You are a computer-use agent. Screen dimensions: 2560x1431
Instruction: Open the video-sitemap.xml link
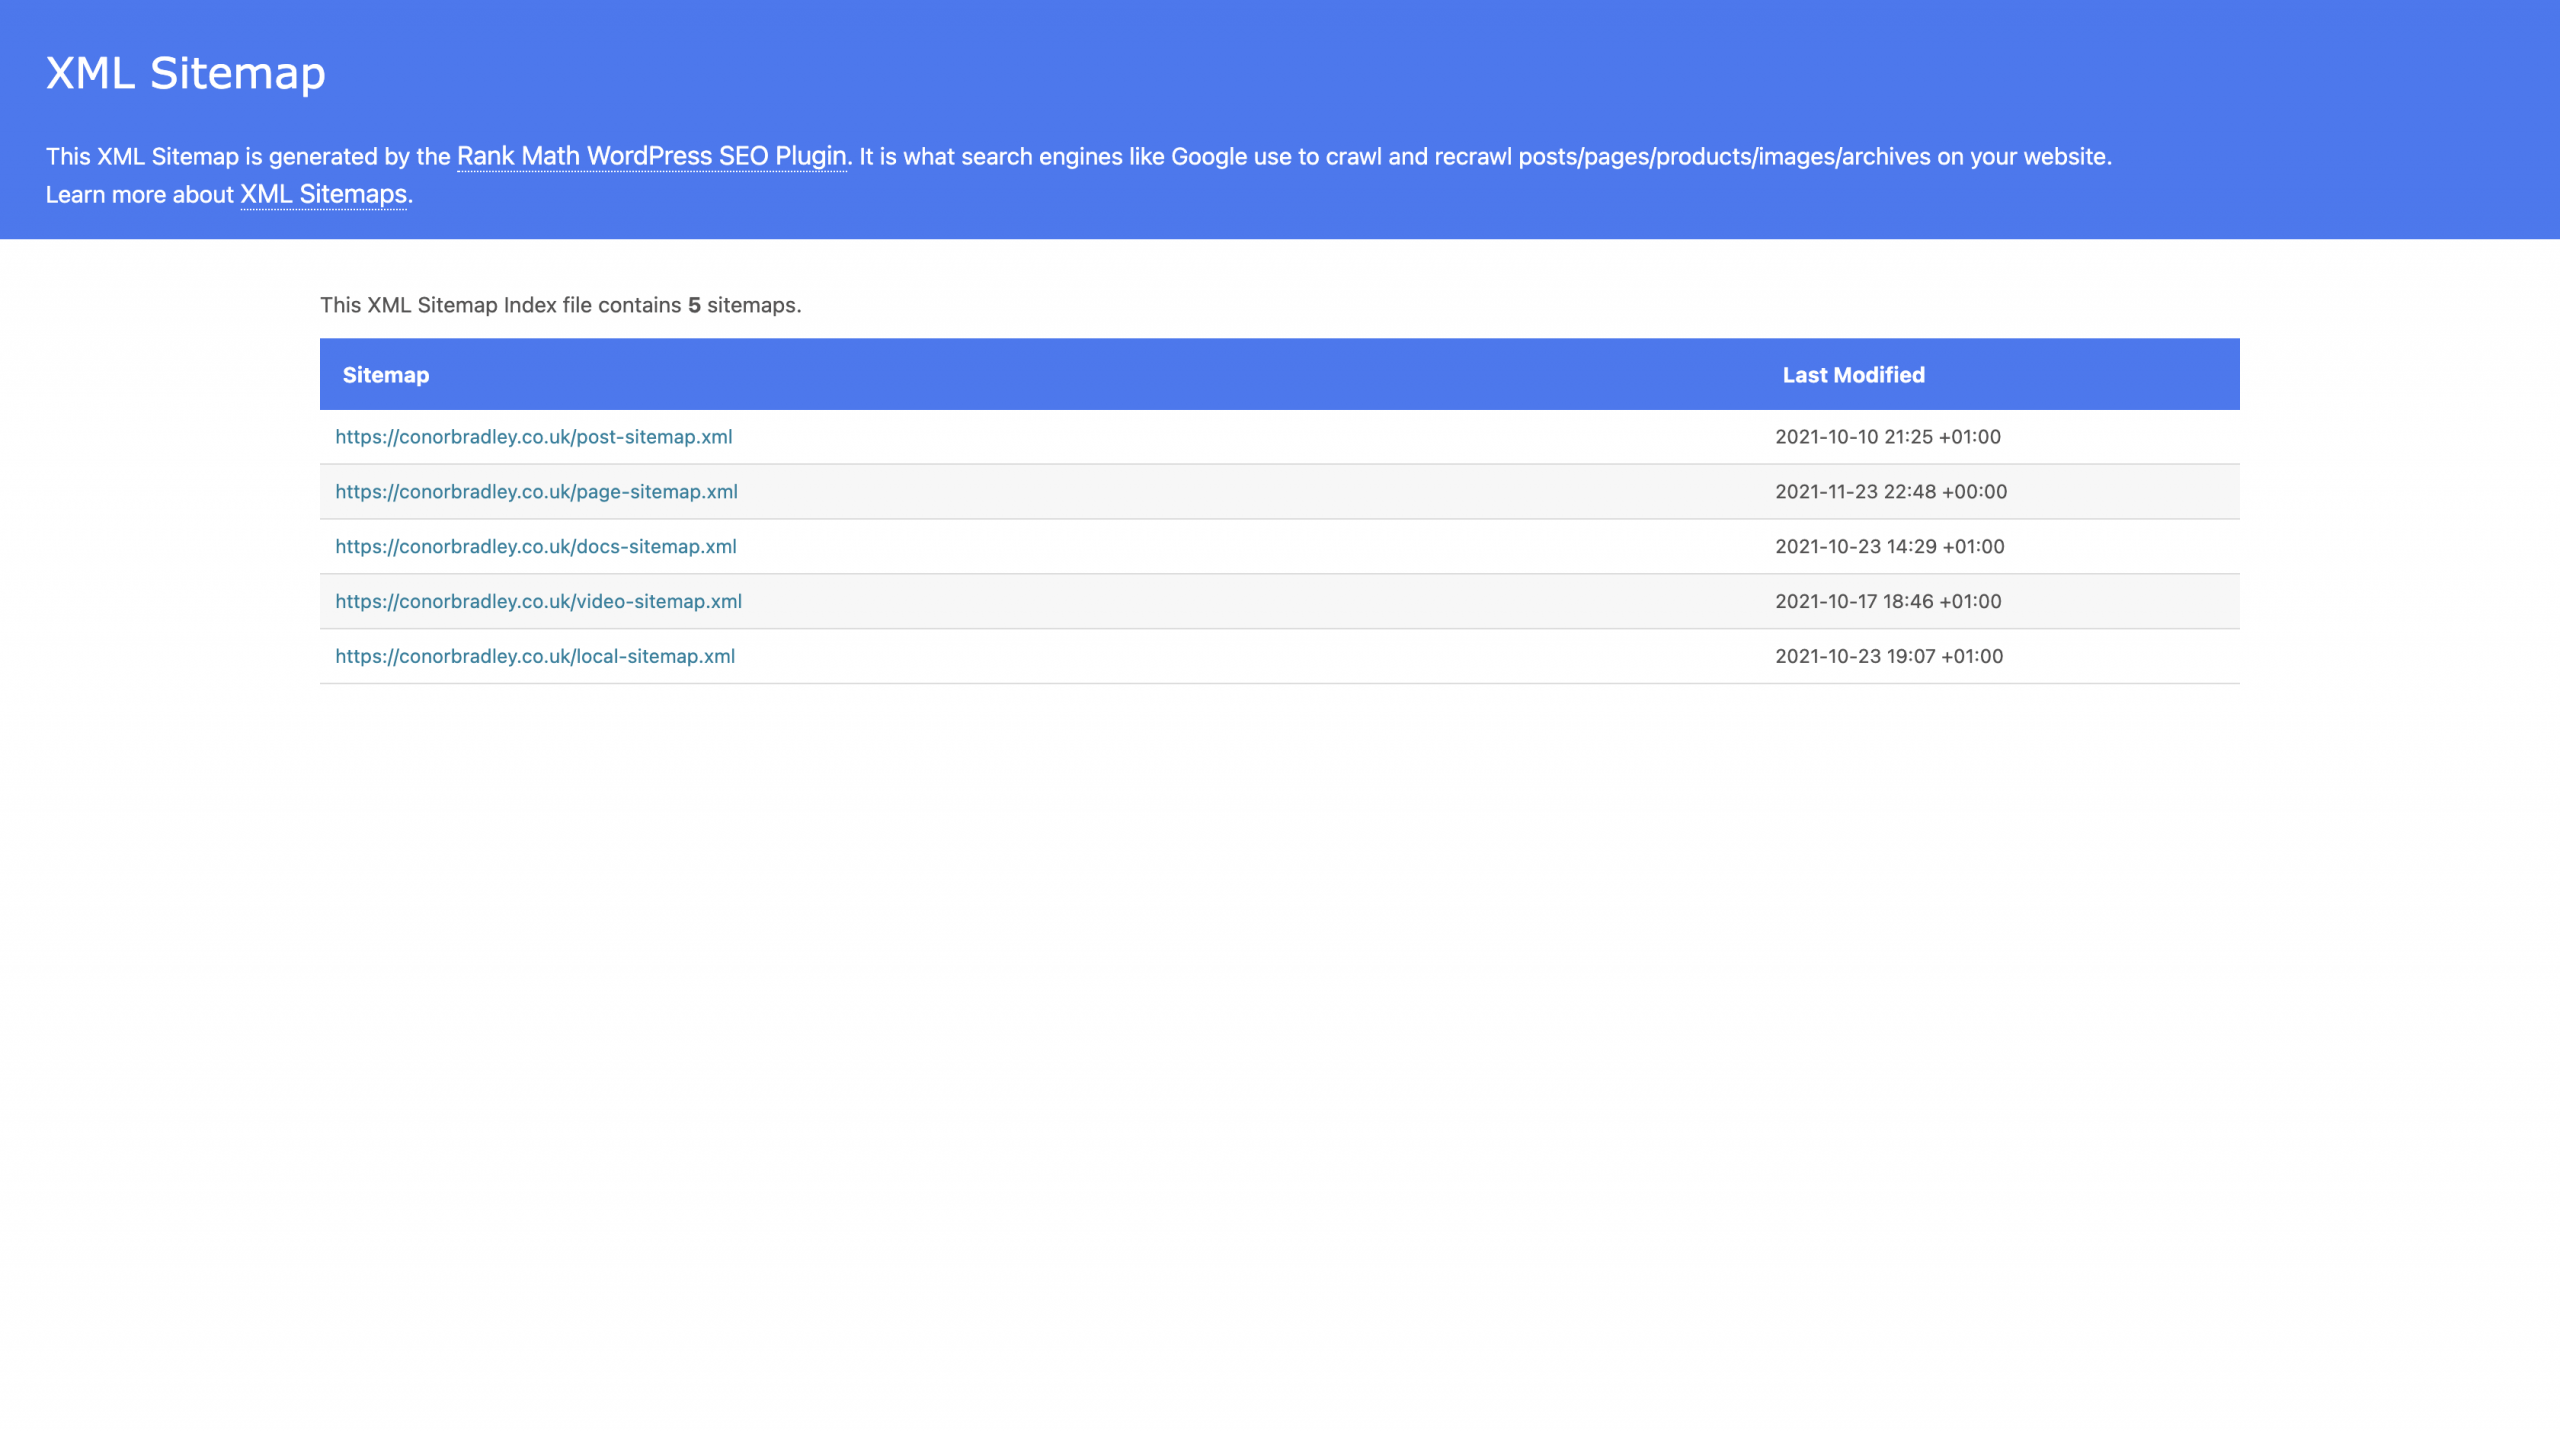(538, 602)
